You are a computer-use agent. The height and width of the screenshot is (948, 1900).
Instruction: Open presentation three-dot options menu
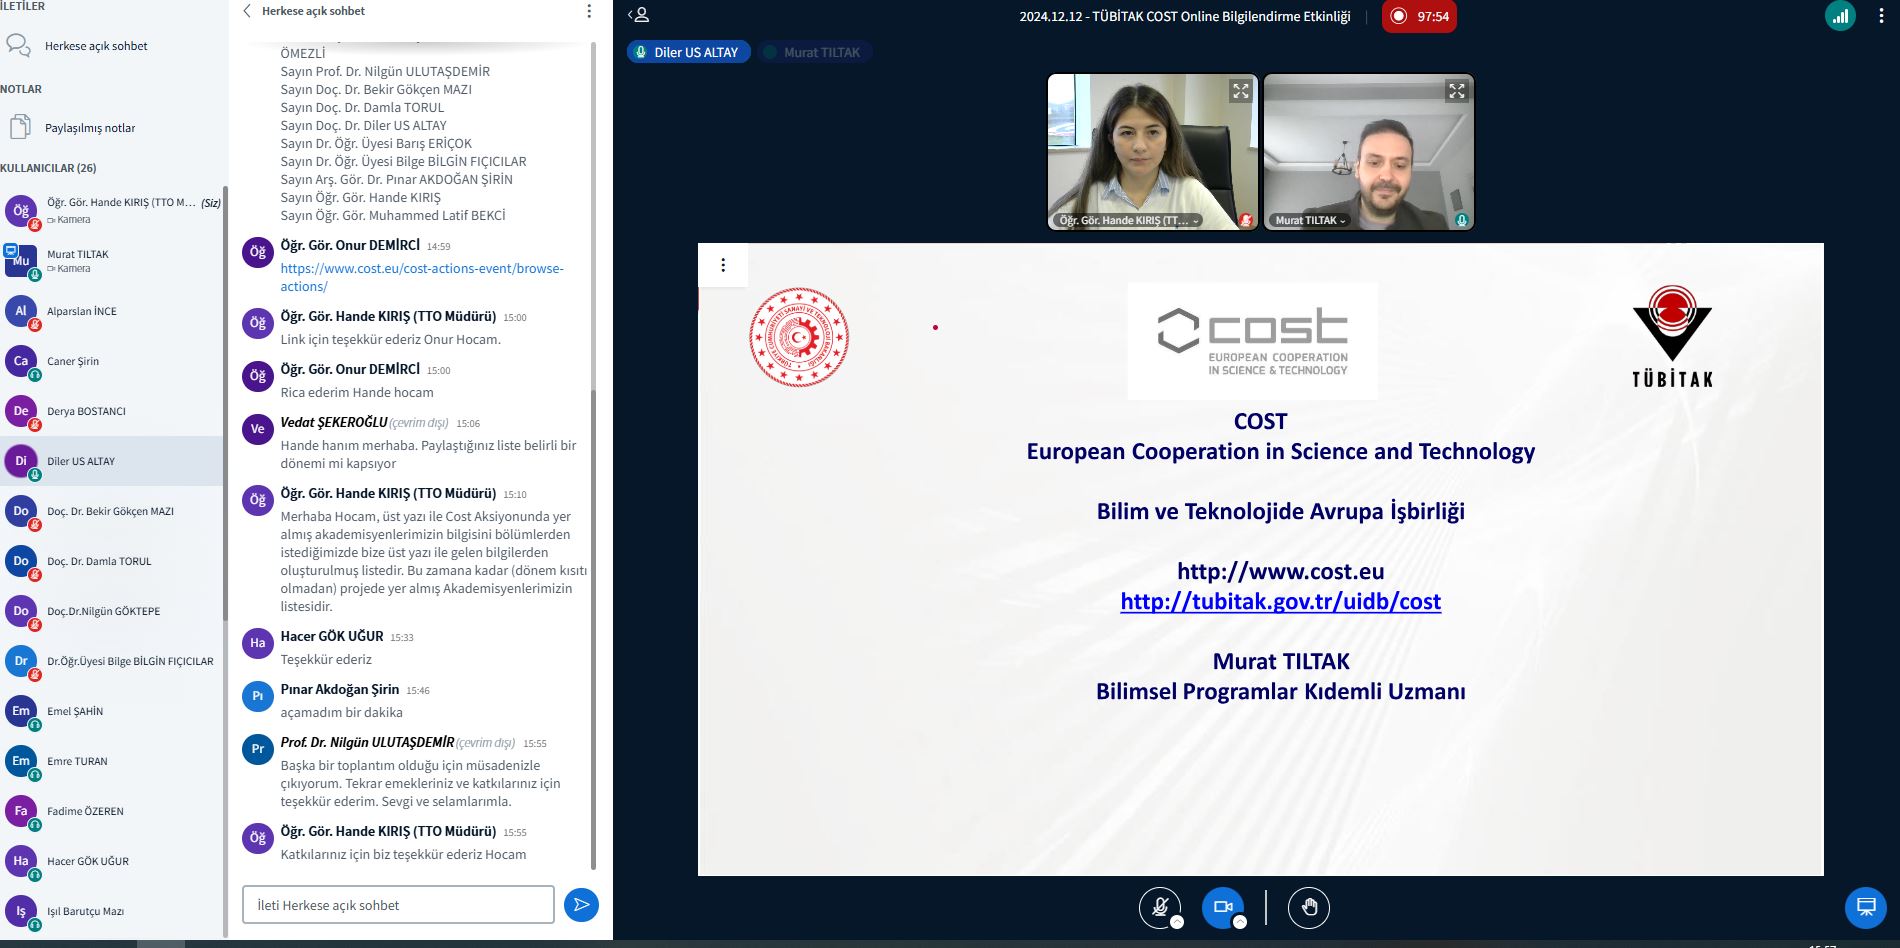tap(723, 265)
